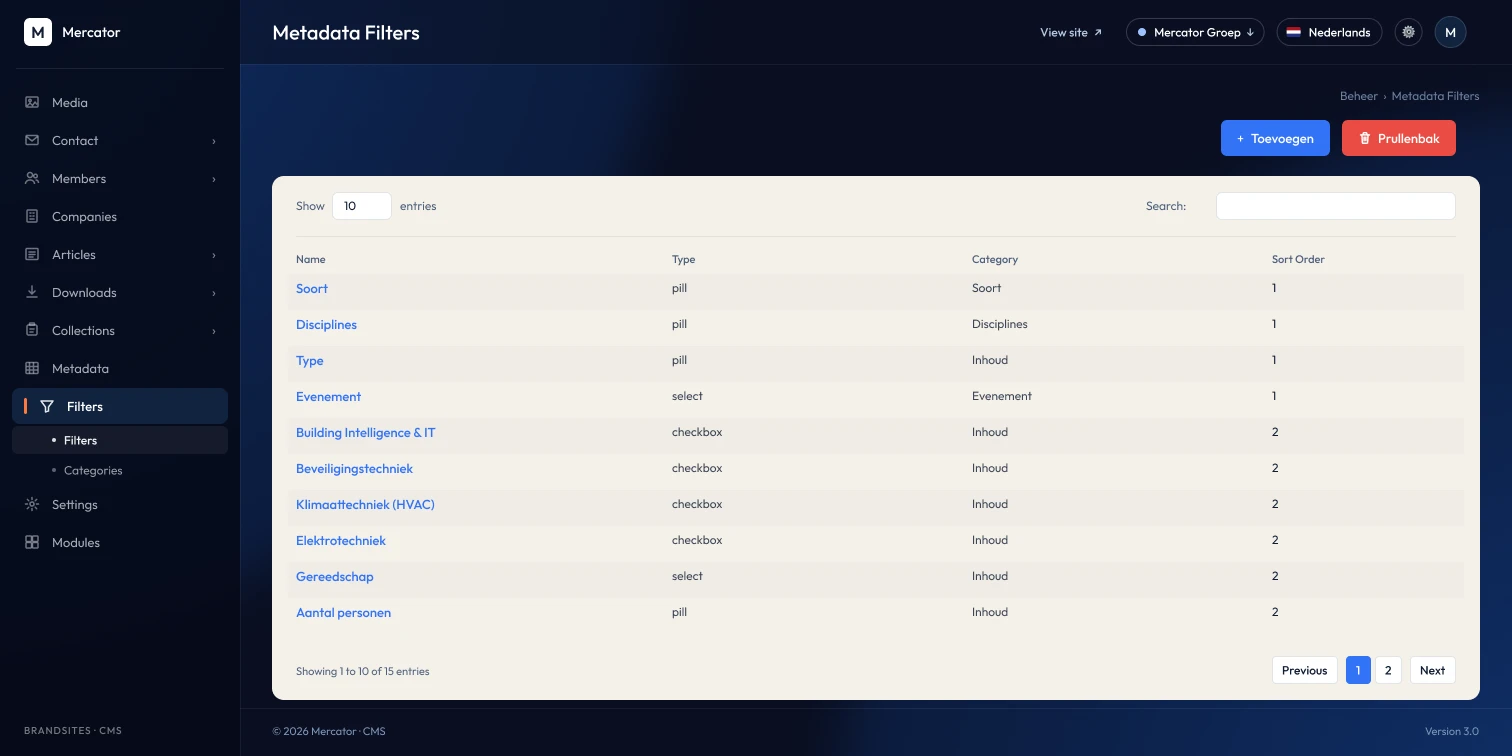Image resolution: width=1512 pixels, height=756 pixels.
Task: Expand the Collections submenu chevron
Action: point(214,331)
